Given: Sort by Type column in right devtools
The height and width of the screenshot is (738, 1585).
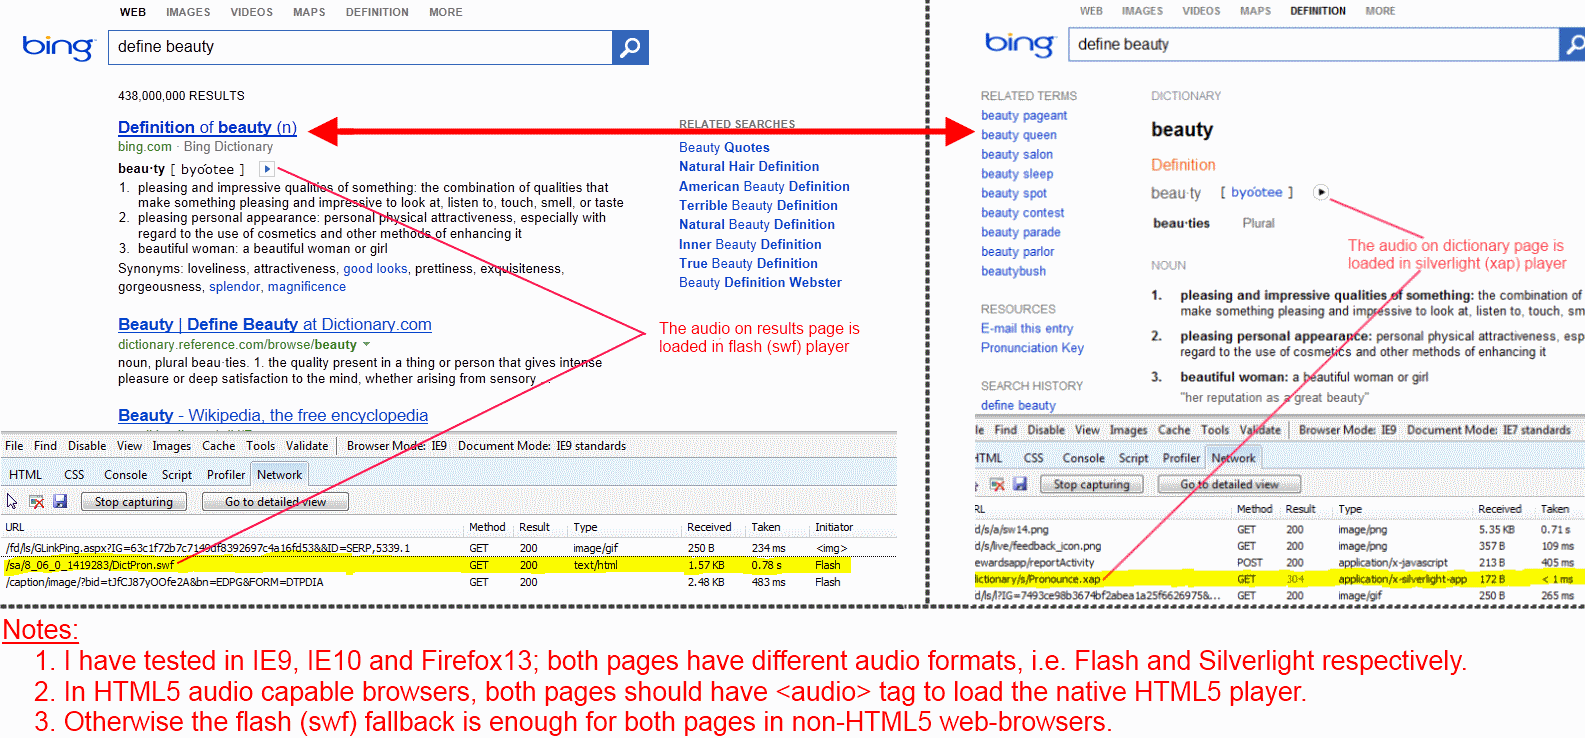Looking at the screenshot, I should tap(1350, 509).
